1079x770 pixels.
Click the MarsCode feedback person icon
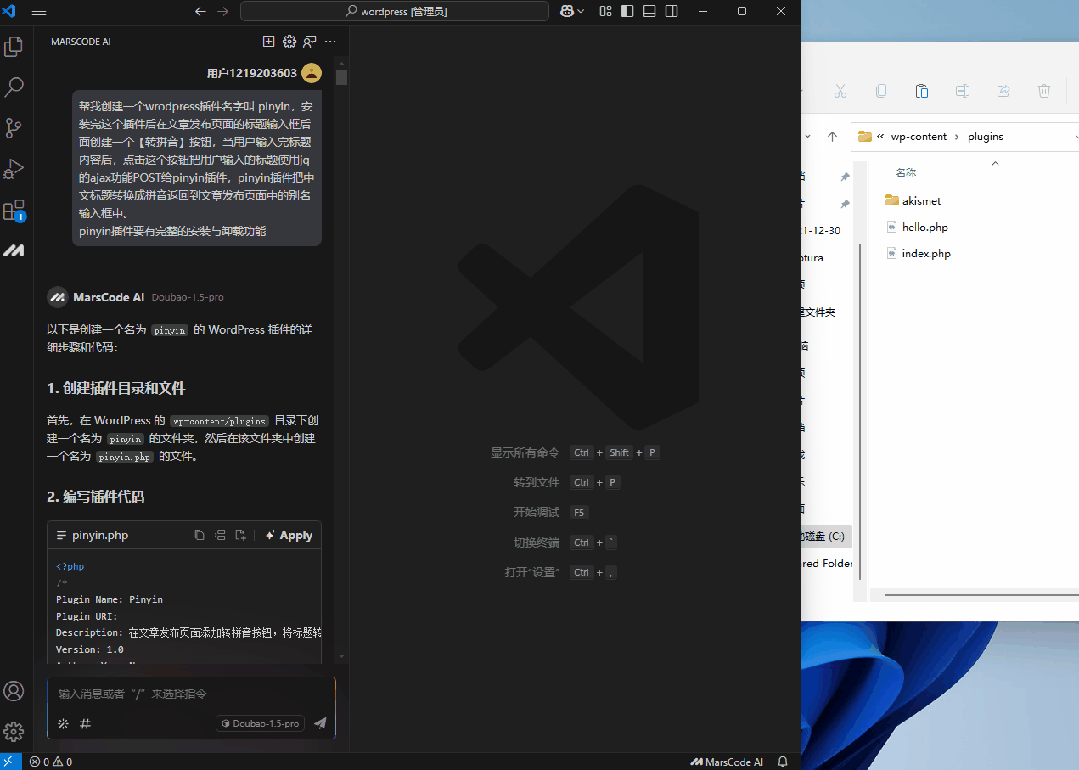(310, 42)
